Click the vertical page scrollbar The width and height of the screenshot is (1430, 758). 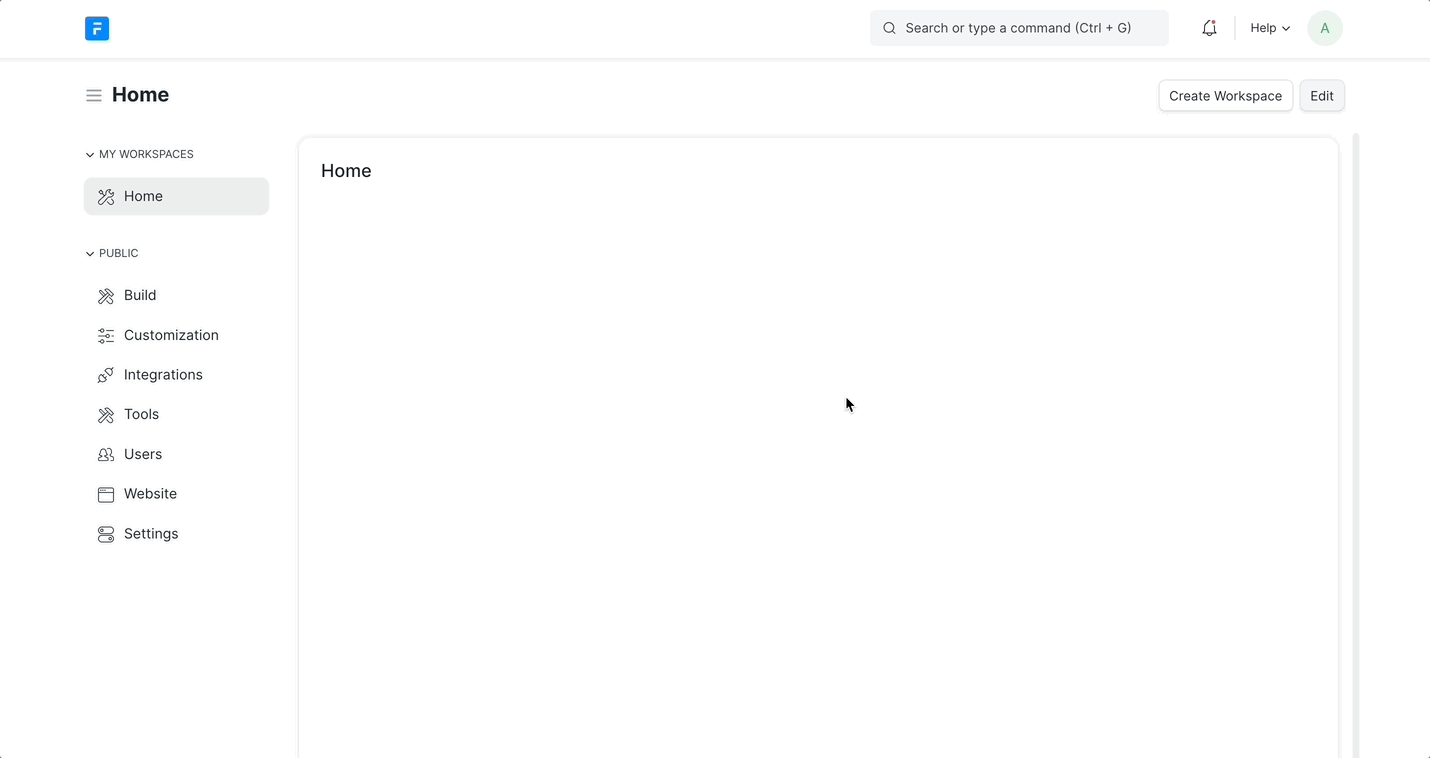coord(1356,444)
